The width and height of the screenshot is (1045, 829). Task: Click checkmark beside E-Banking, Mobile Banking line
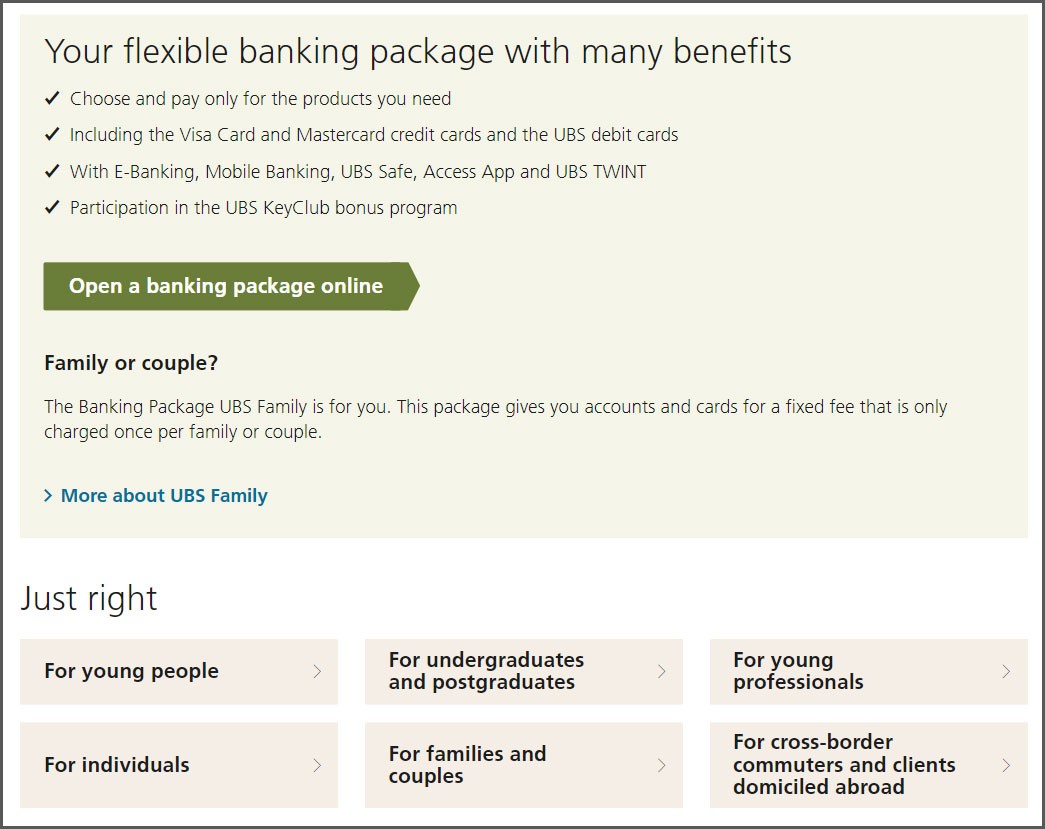[x=52, y=172]
